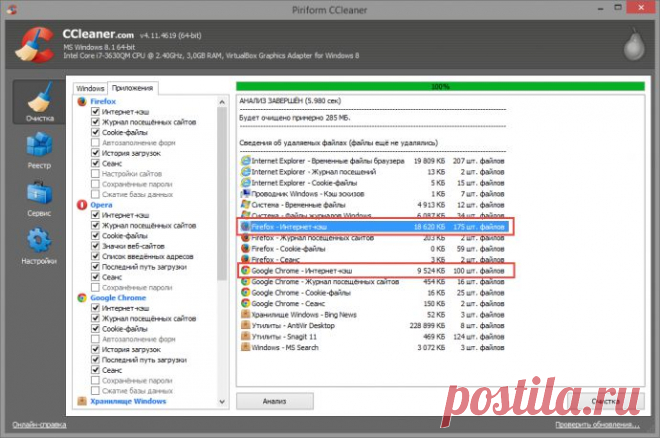Switch to the Приложения tab
660x438 pixels.
[x=133, y=88]
